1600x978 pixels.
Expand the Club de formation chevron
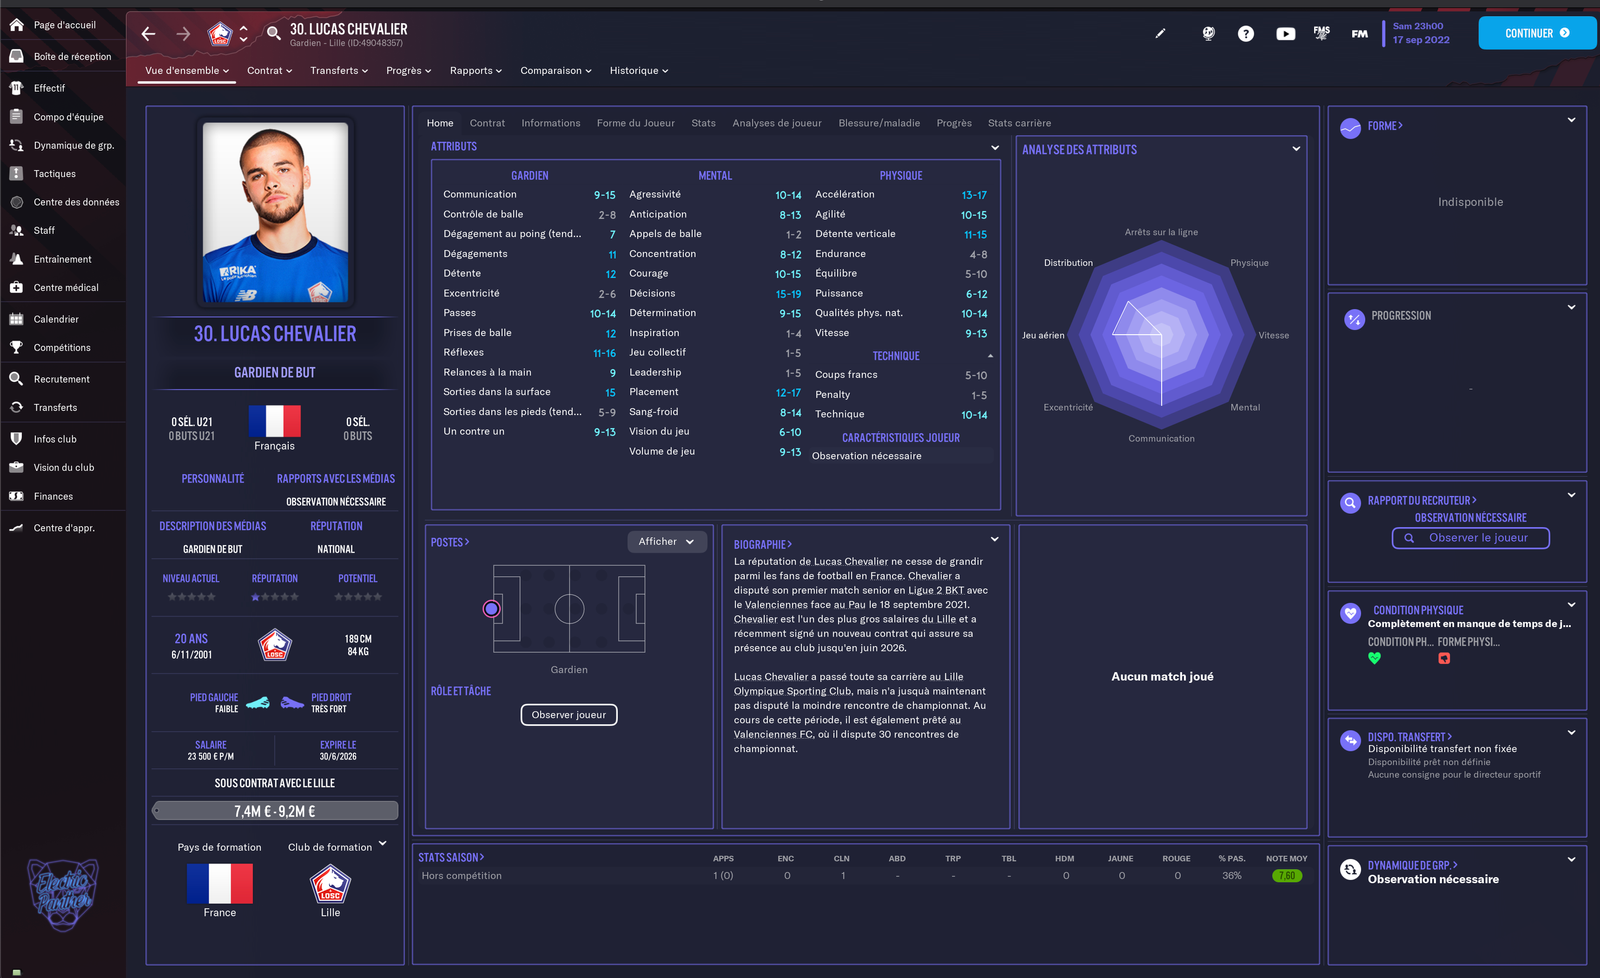click(x=382, y=844)
